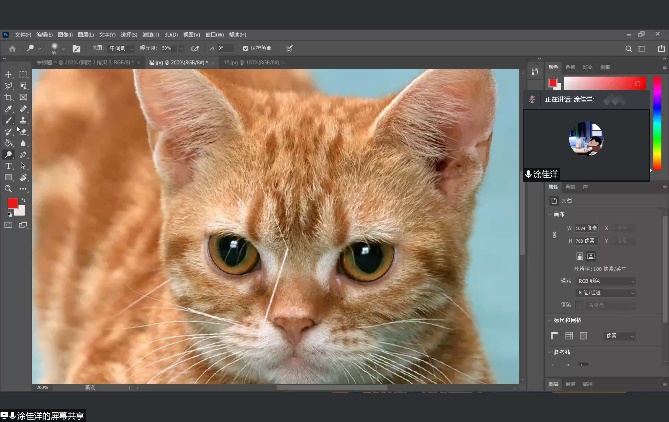Screen dimensions: 669x422
Task: Select the Horizontal Type tool
Action: click(8, 166)
